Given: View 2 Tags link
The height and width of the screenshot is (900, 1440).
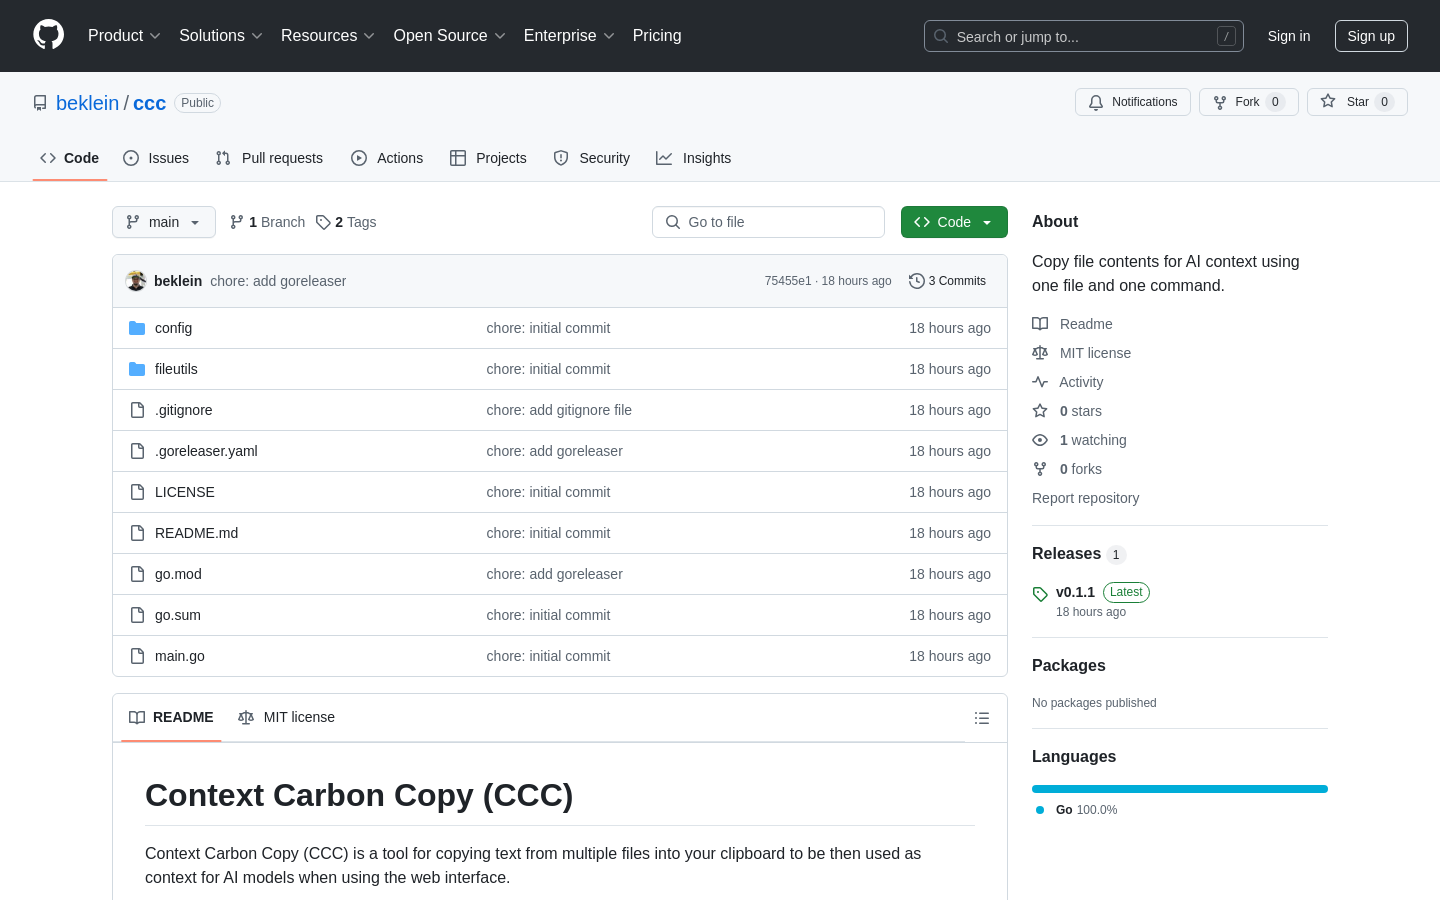Looking at the screenshot, I should pos(346,222).
